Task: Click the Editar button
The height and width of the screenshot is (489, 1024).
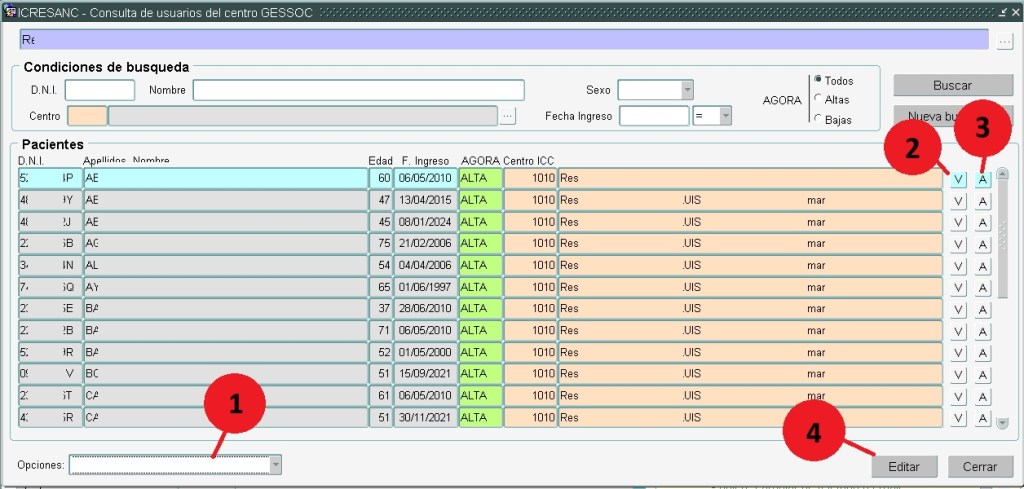Action: [x=904, y=467]
